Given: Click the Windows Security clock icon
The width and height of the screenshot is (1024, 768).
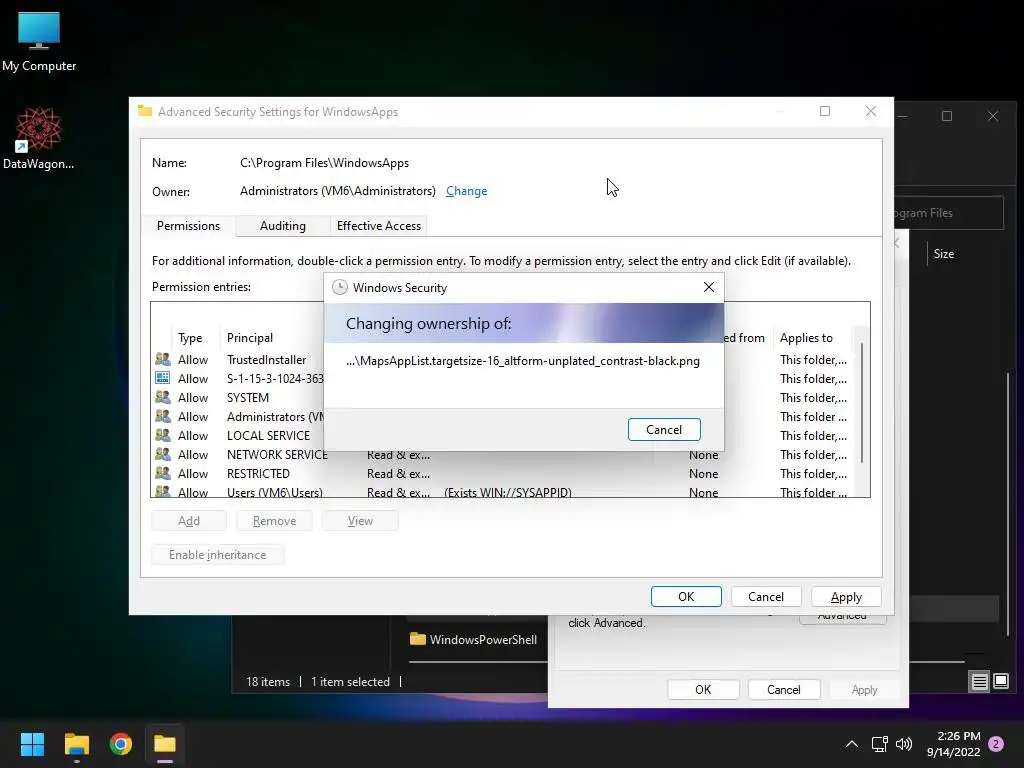Looking at the screenshot, I should pos(340,287).
